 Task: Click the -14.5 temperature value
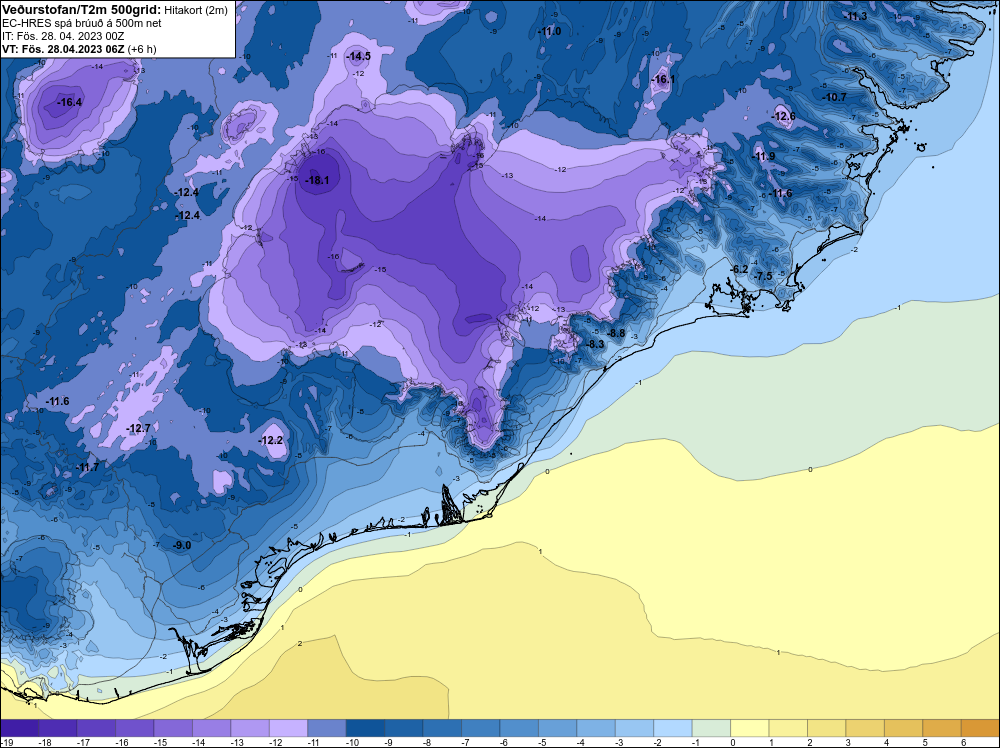[358, 57]
